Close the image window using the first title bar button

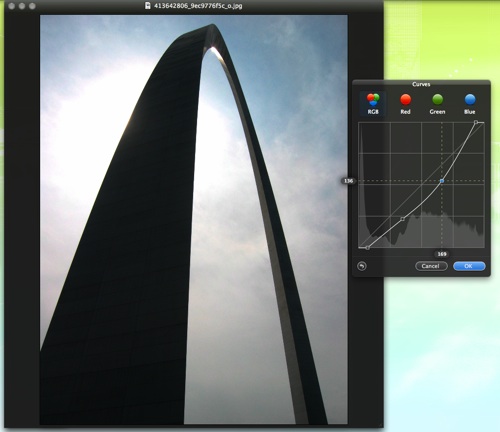12,6
